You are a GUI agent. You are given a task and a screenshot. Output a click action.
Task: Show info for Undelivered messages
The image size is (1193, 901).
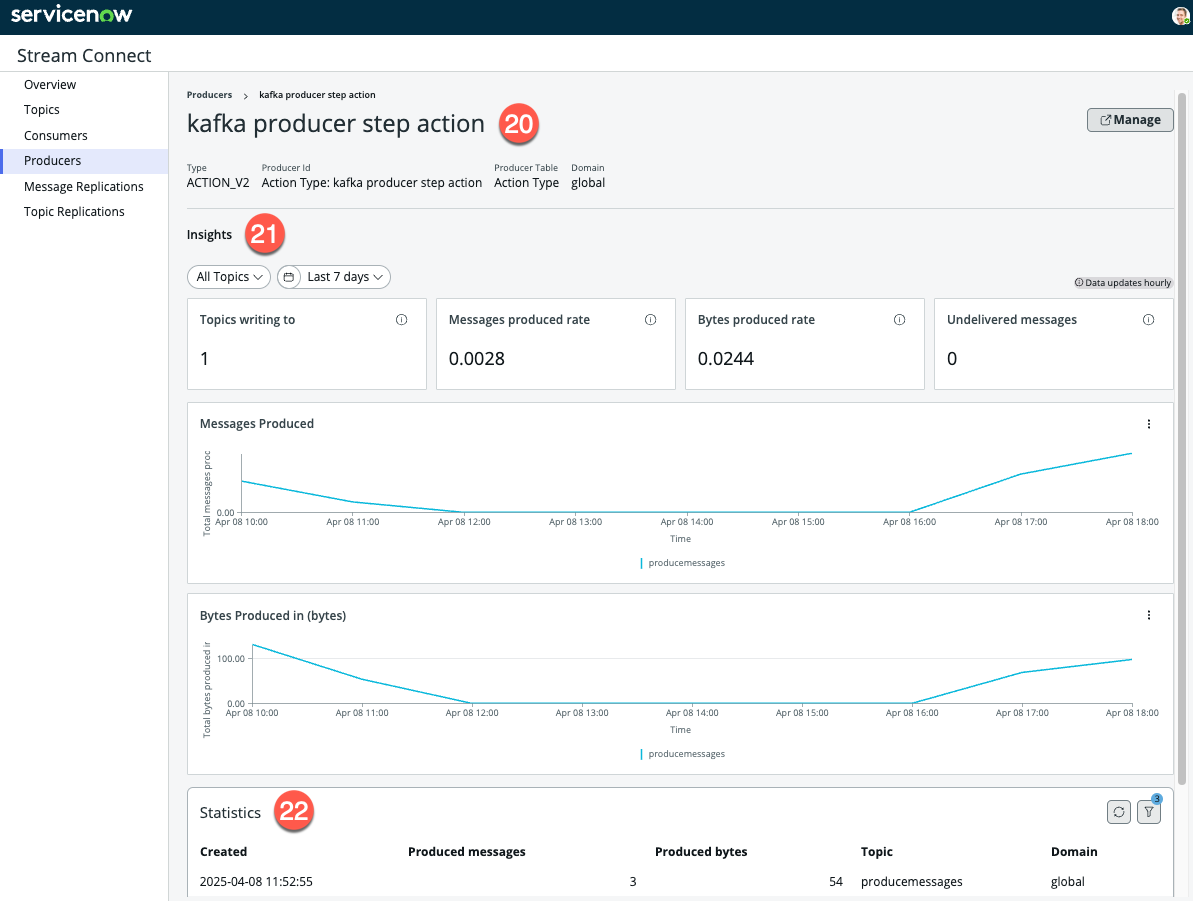(x=1148, y=320)
